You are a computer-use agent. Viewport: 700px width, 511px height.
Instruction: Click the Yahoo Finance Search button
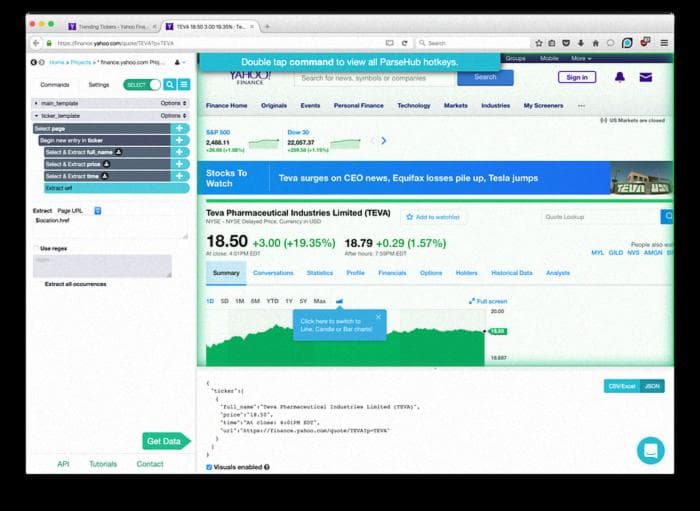pos(485,77)
